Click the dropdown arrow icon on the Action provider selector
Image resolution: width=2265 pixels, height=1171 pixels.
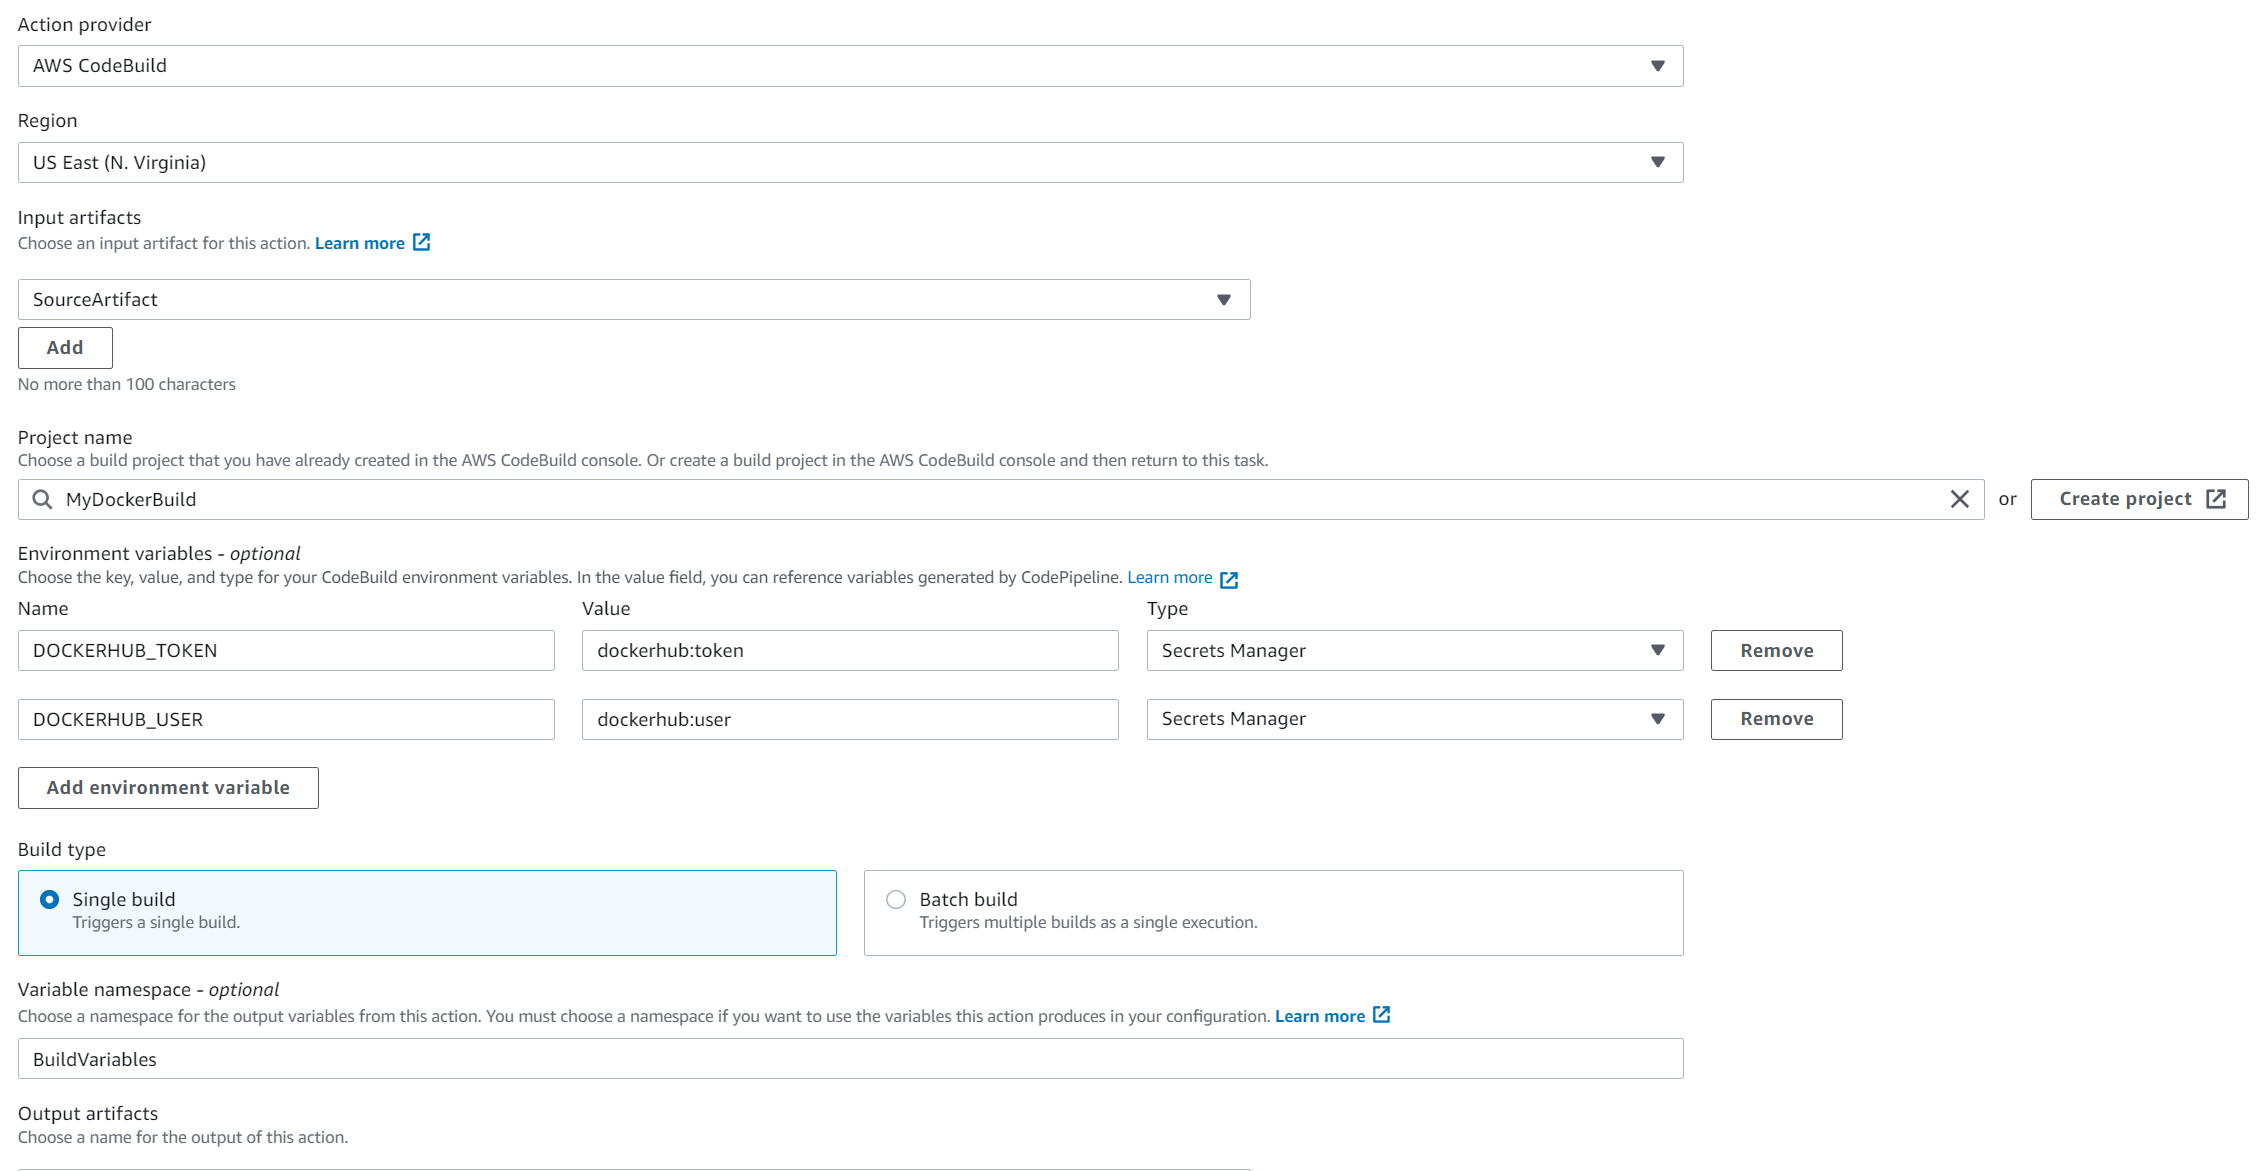1657,65
